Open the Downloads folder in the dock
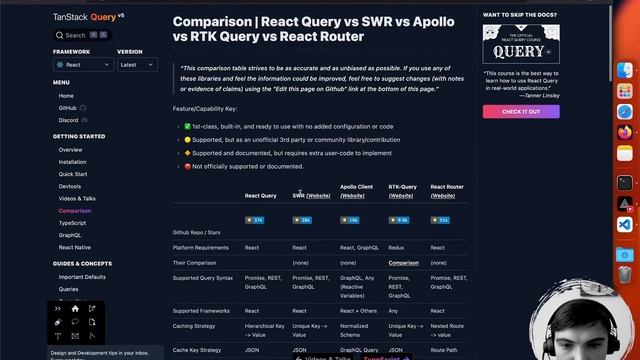Image resolution: width=640 pixels, height=360 pixels. 624,255
